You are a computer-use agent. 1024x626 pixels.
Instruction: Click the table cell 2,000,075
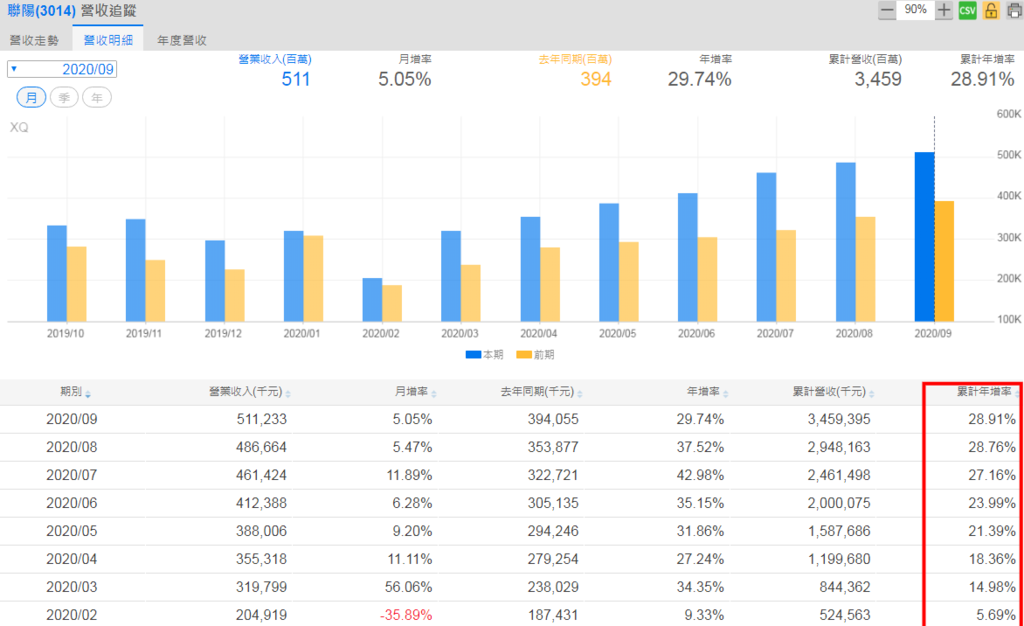tap(839, 503)
